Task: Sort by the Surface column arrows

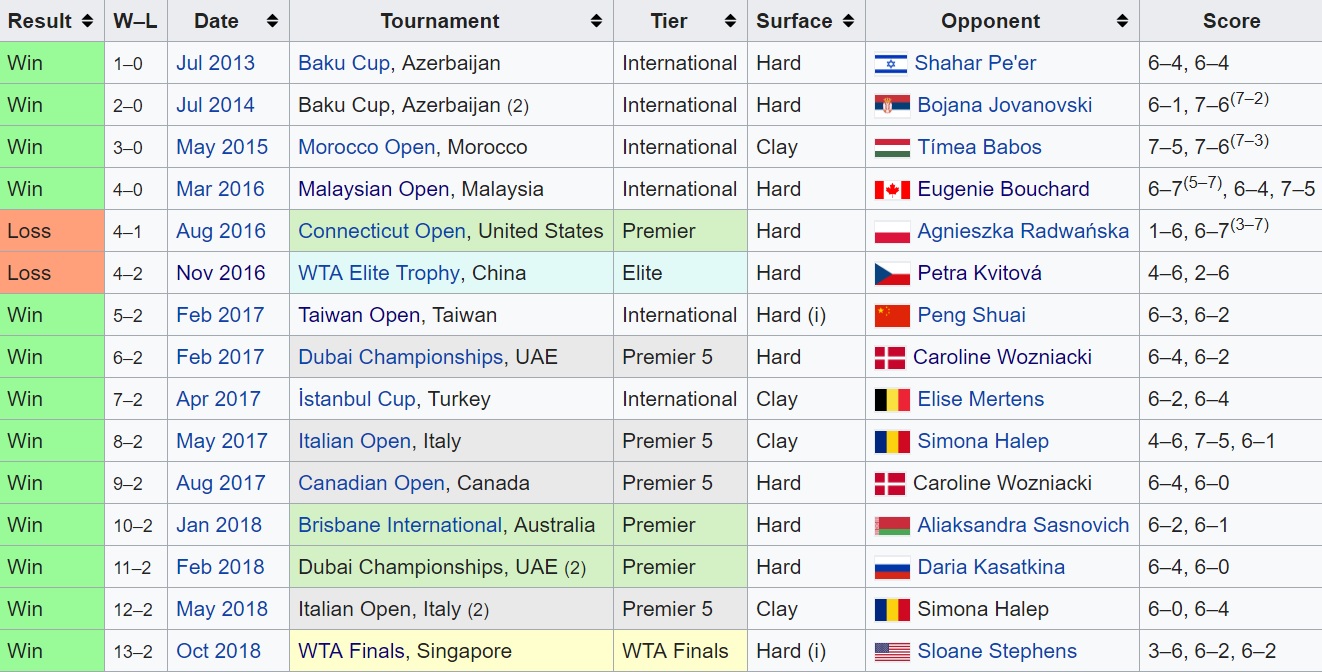Action: coord(849,21)
